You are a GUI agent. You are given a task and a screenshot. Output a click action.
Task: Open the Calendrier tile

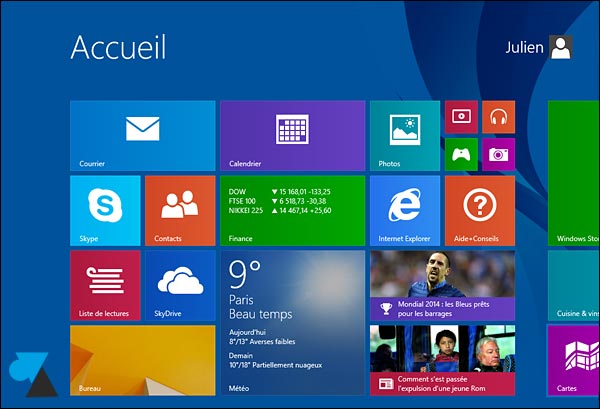tap(293, 135)
